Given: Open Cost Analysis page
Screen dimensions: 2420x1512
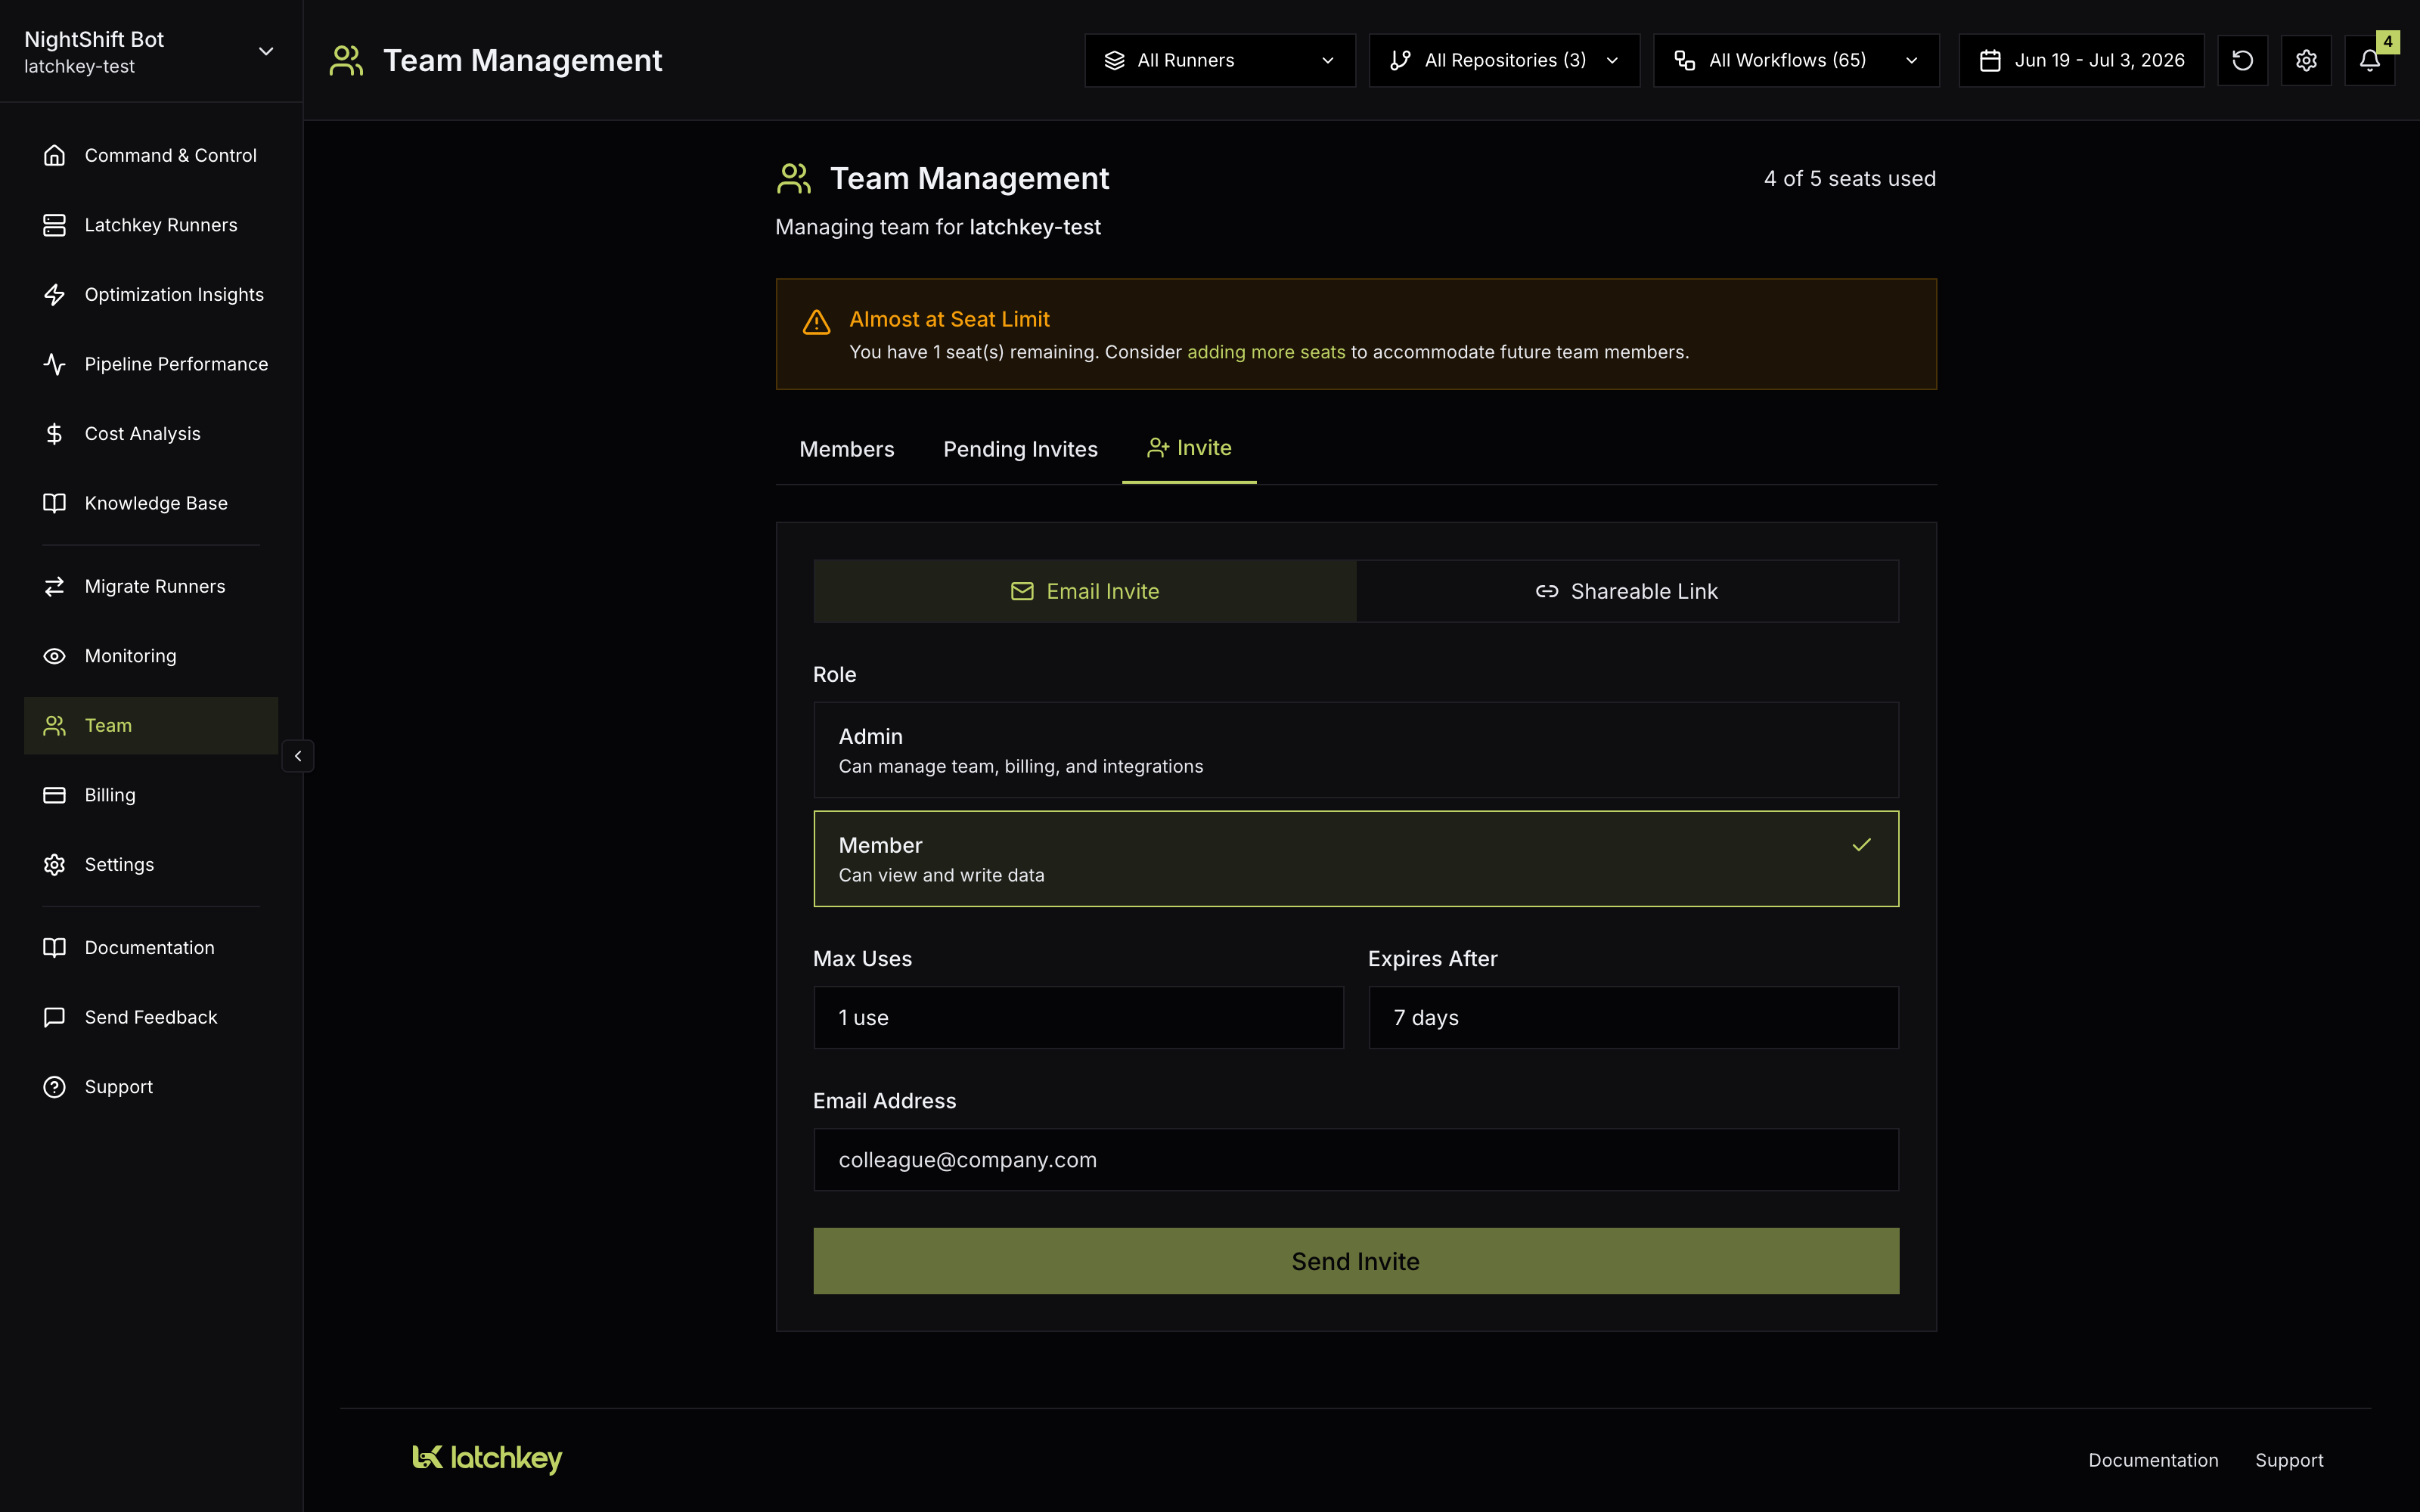Looking at the screenshot, I should click(x=151, y=433).
